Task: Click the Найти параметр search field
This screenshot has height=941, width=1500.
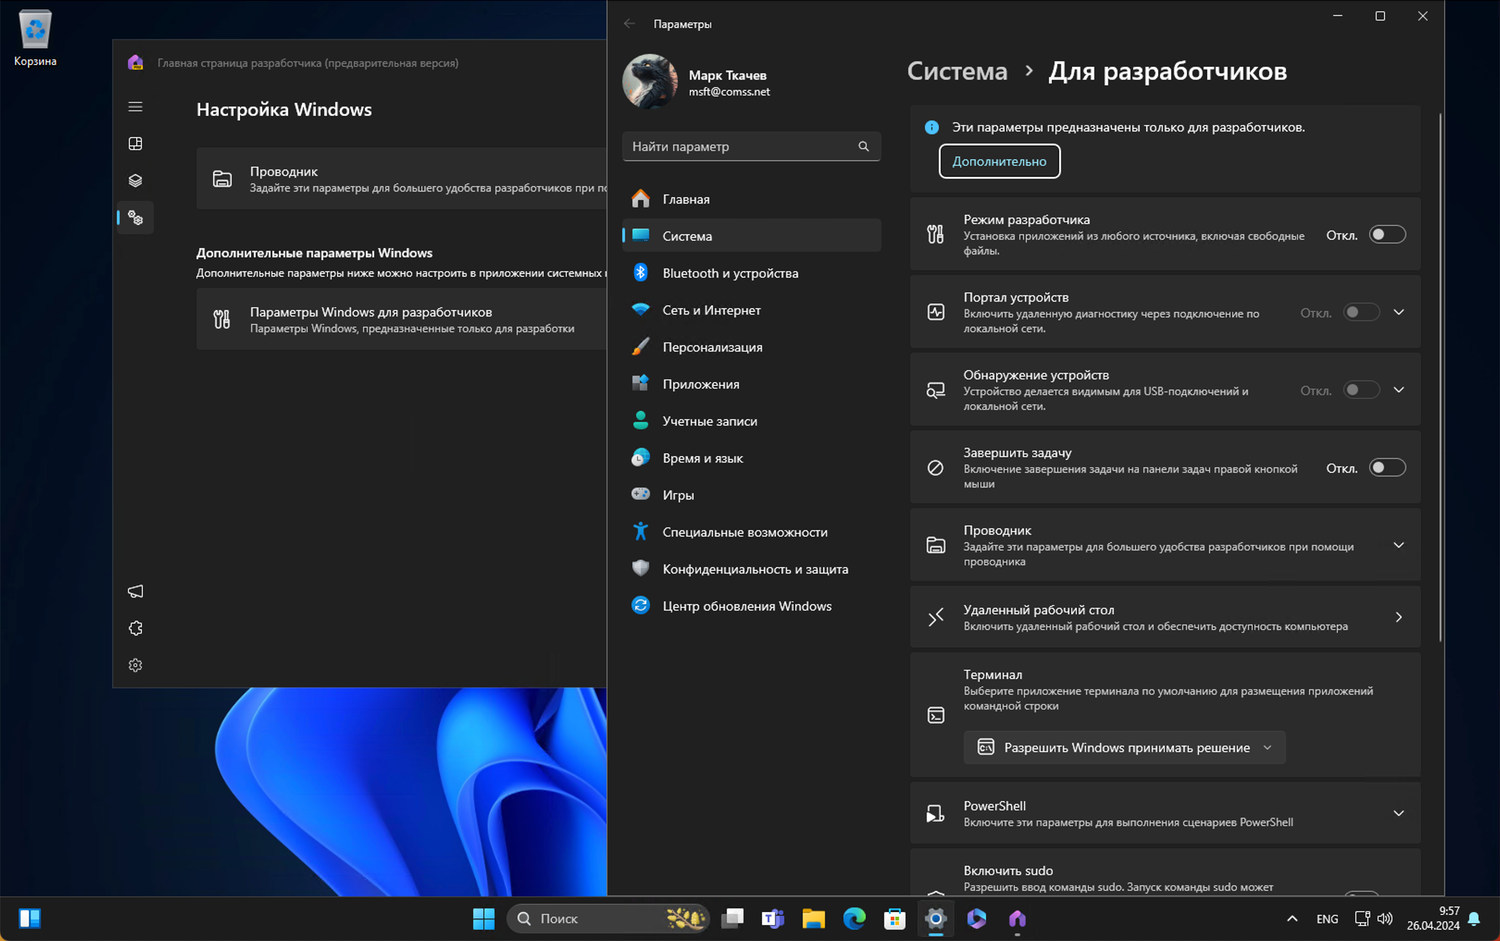Action: click(x=751, y=146)
